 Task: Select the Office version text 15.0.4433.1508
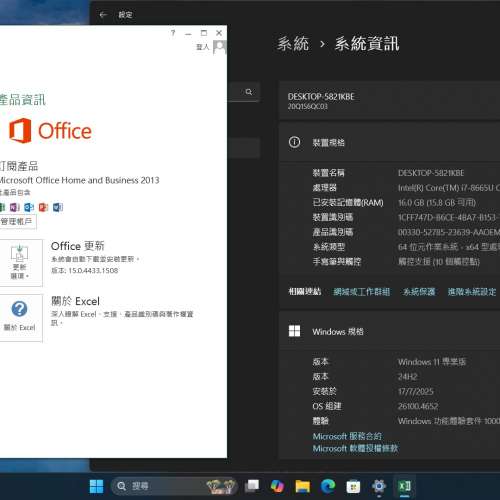(x=93, y=270)
